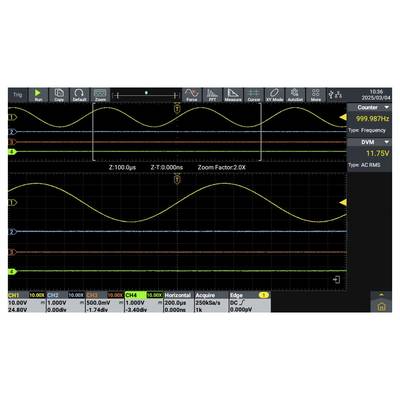Screen dimensions: 400x400
Task: Tap the Copy toolbar icon
Action: coord(59,95)
